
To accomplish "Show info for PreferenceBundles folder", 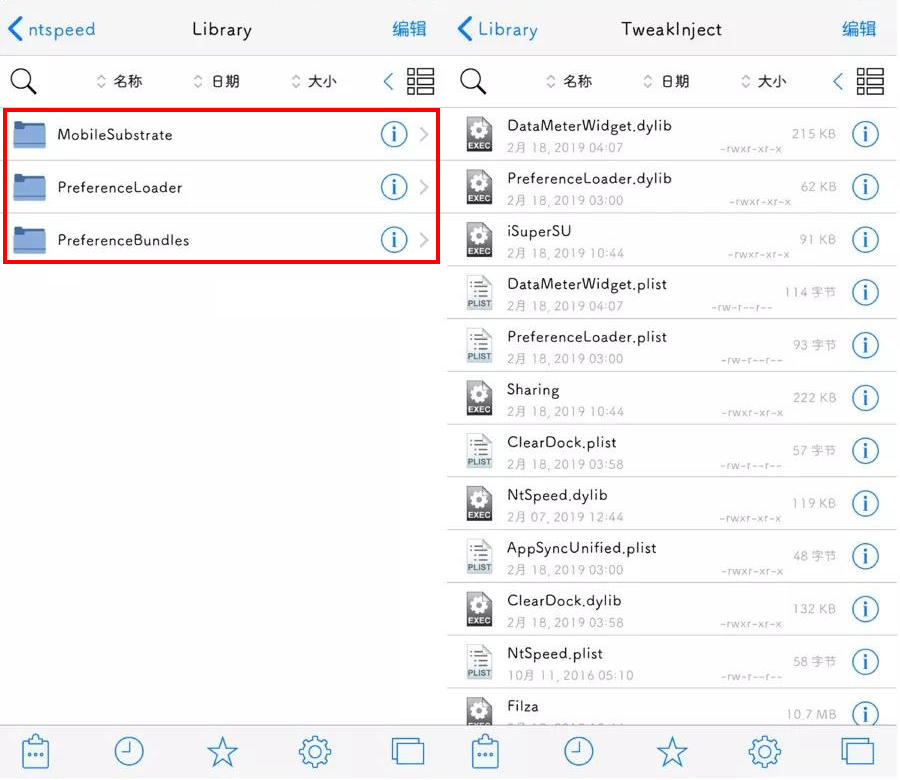I will pyautogui.click(x=394, y=240).
